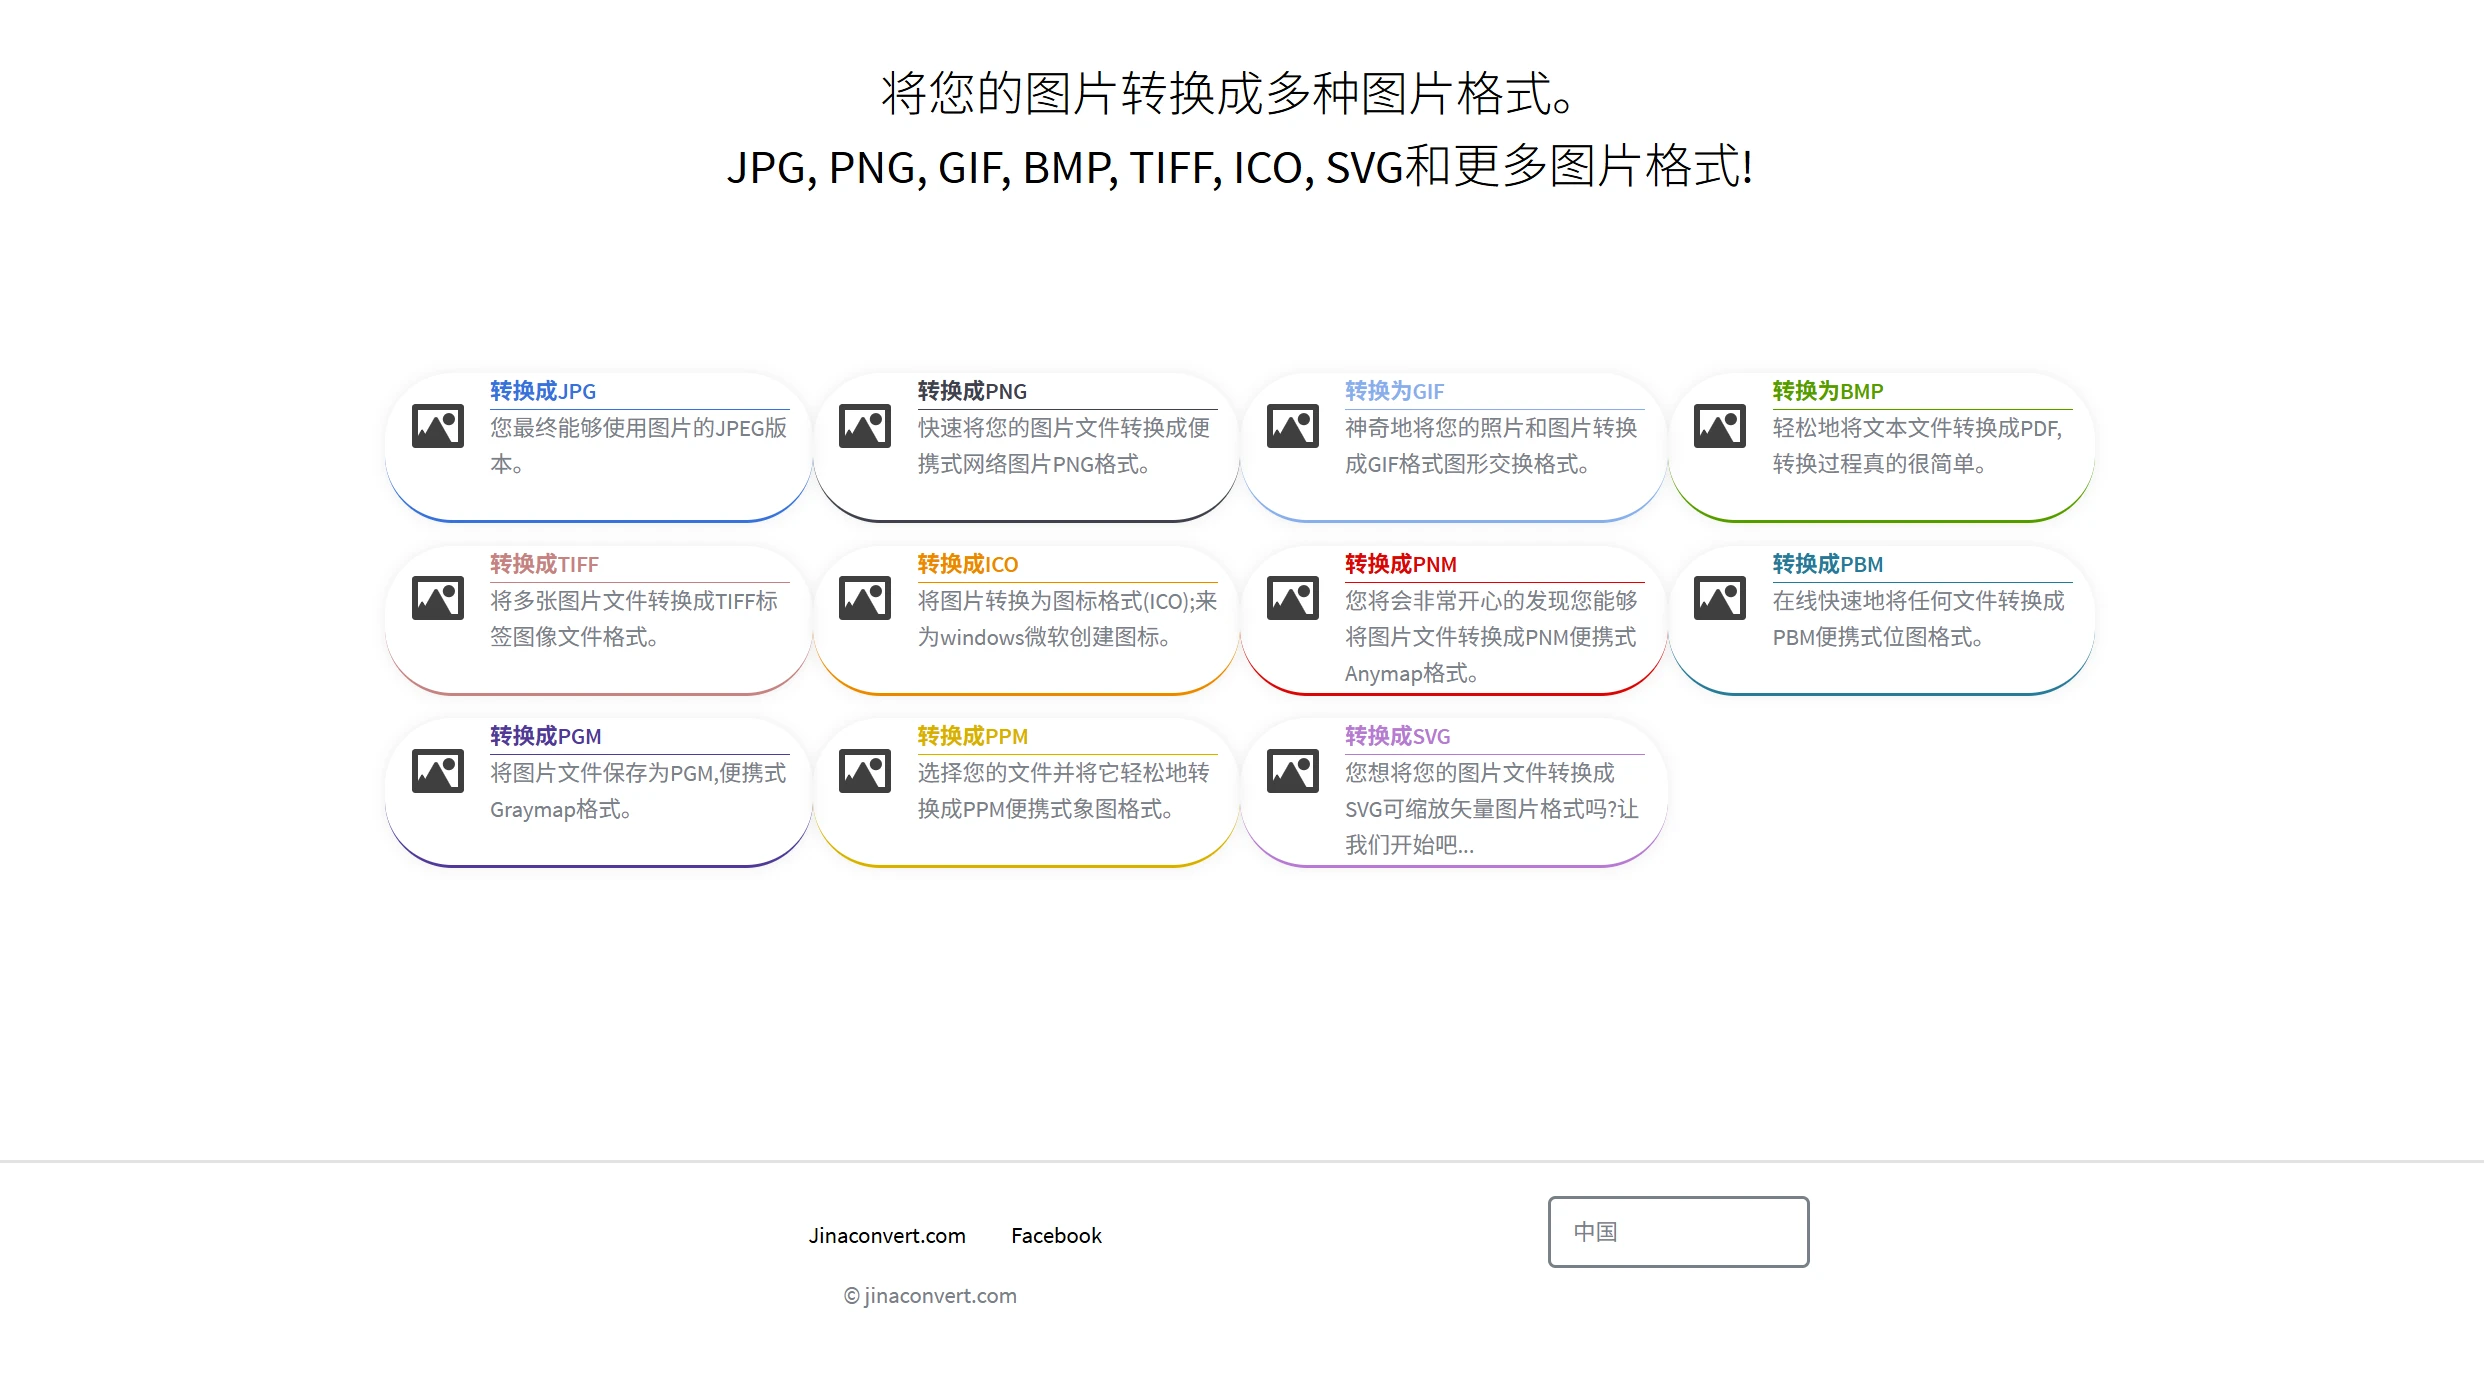This screenshot has height=1387, width=2484.
Task: Click the image icon next to 转换成ICO
Action: tap(865, 598)
